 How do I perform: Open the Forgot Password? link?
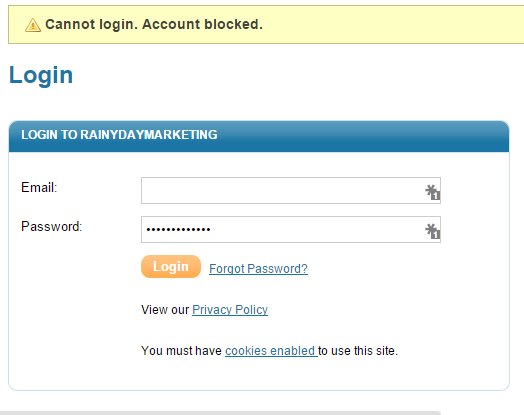(258, 269)
